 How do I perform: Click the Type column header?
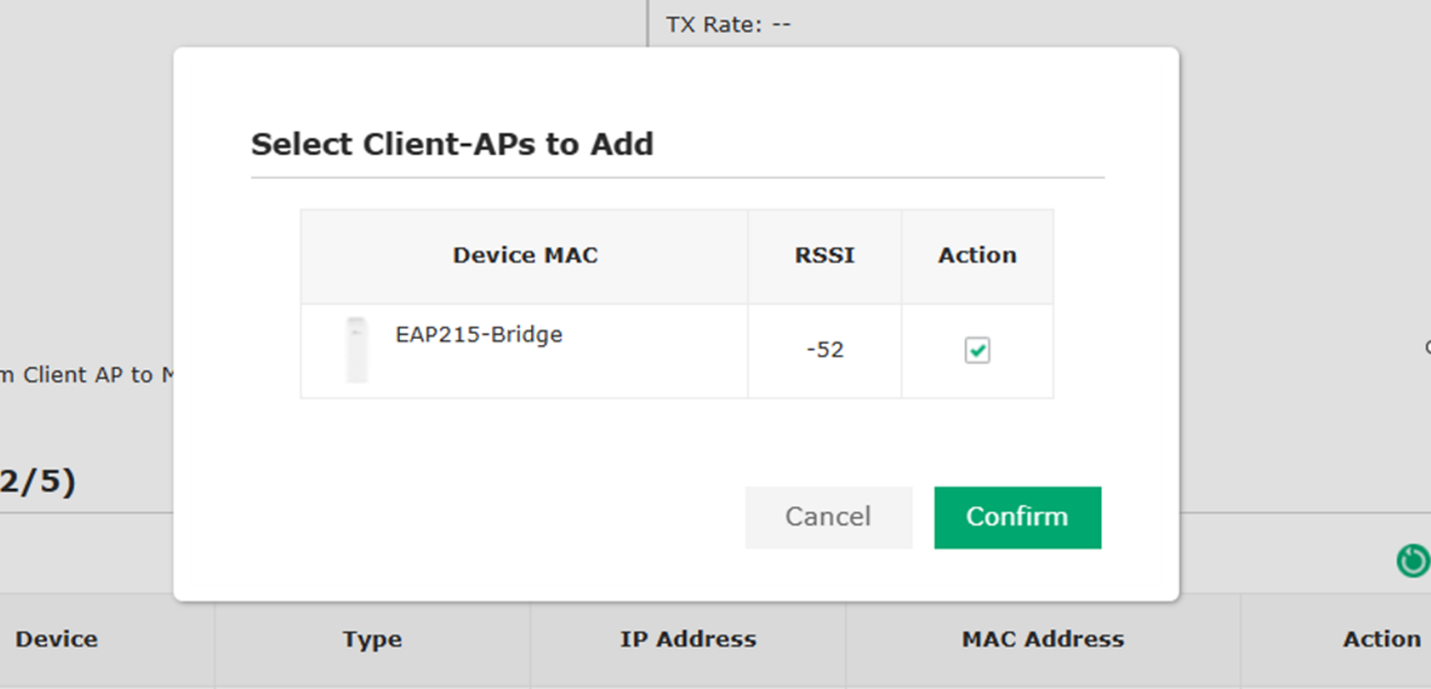[x=372, y=640]
